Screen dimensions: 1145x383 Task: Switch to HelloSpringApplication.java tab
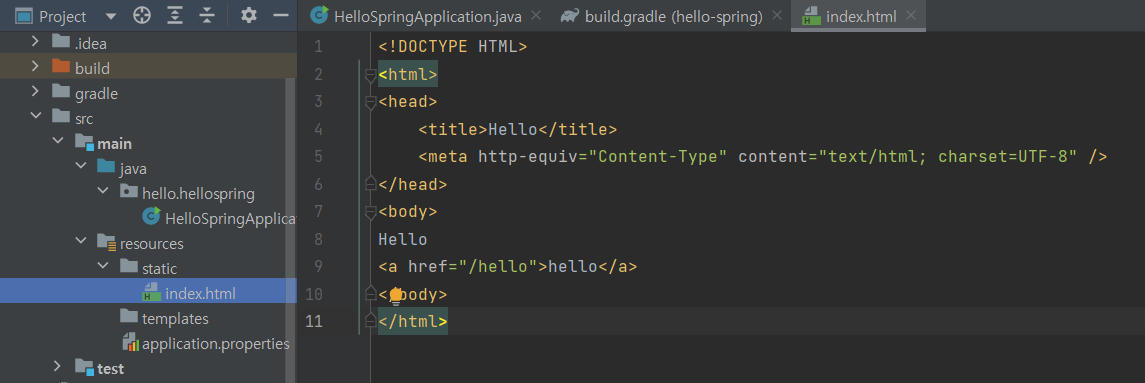click(427, 16)
